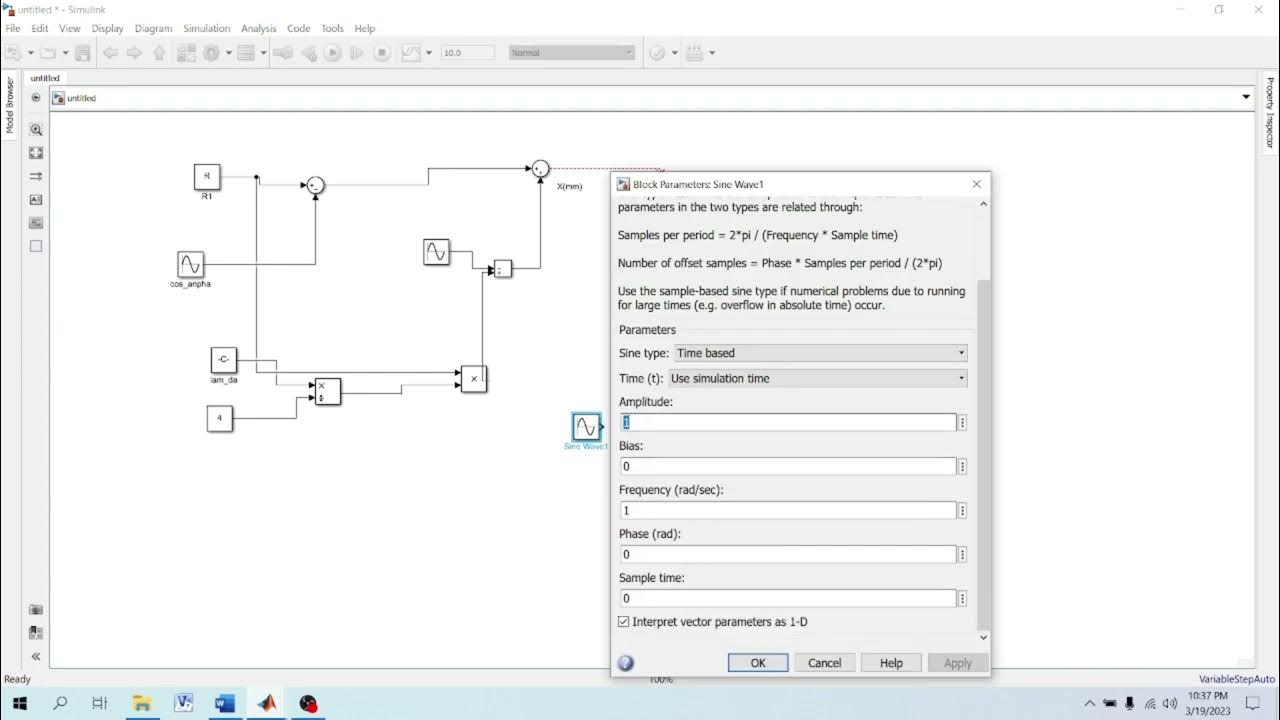This screenshot has width=1280, height=720.
Task: Click the screenshot camera icon in palette
Action: [x=36, y=609]
